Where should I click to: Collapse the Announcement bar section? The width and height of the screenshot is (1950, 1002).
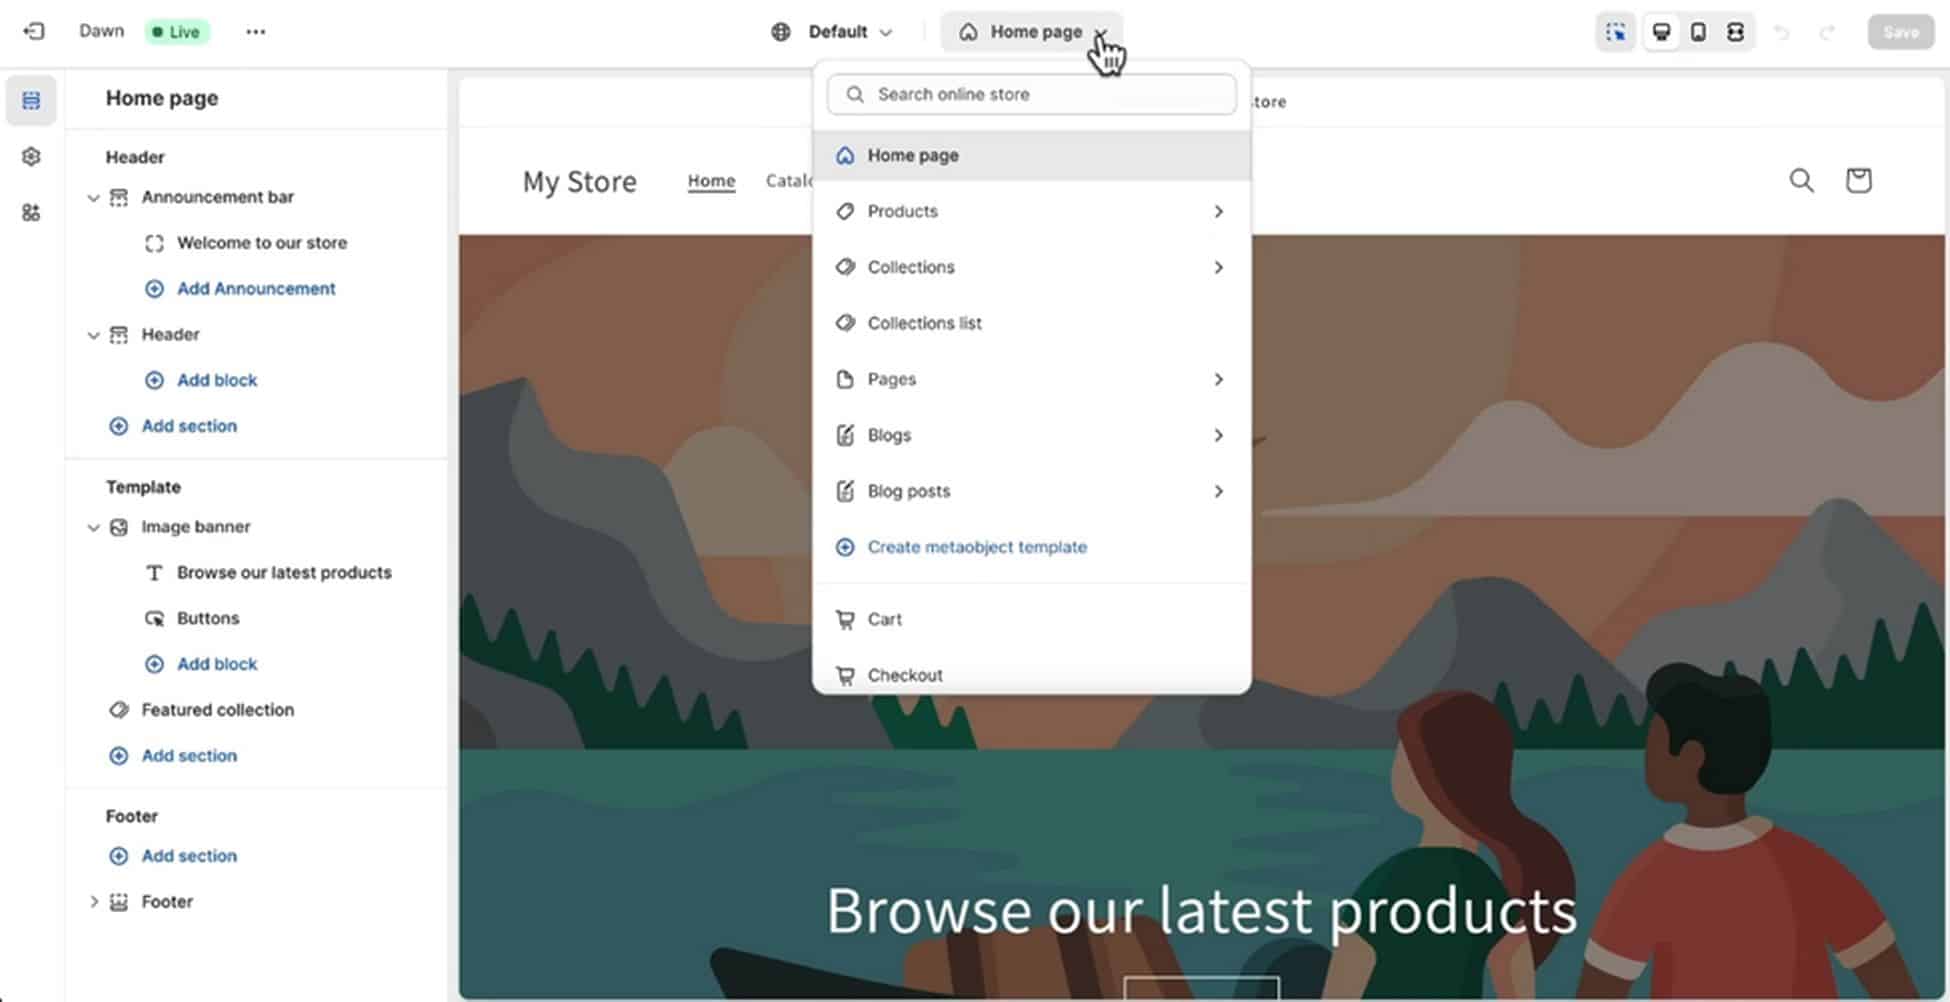tap(94, 197)
